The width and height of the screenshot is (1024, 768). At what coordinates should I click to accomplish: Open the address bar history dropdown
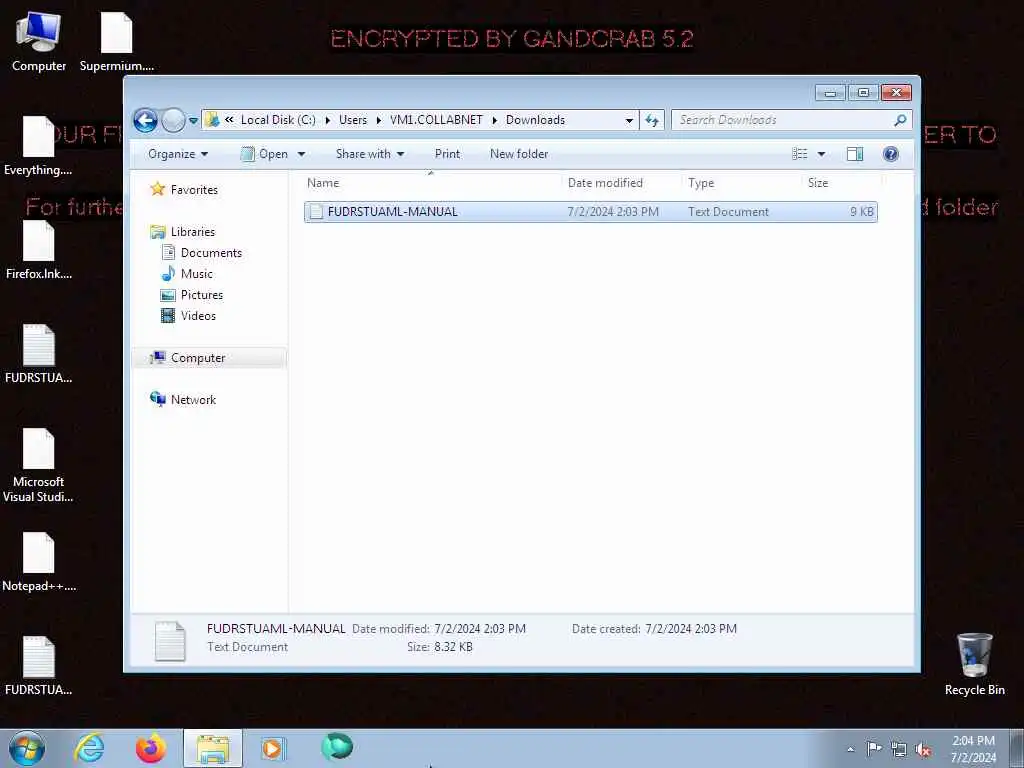click(x=629, y=120)
